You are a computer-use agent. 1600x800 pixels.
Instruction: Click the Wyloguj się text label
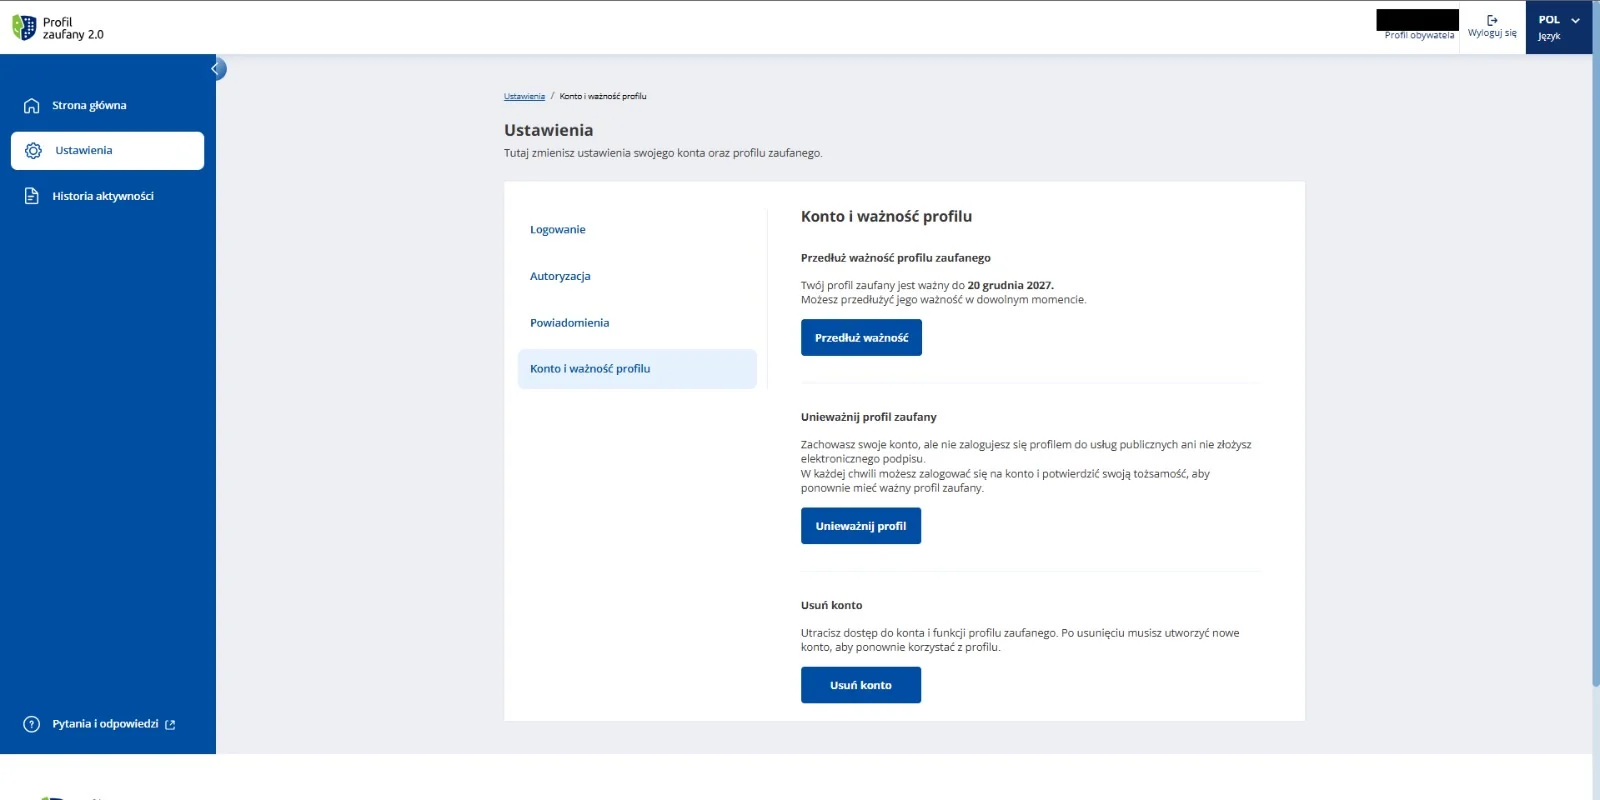[1492, 34]
